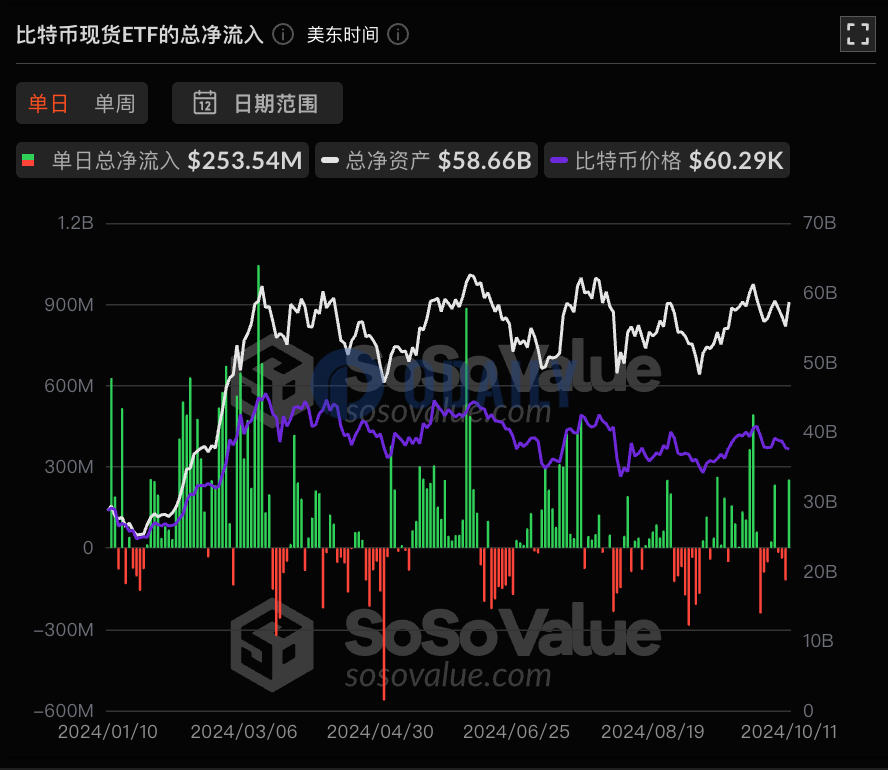This screenshot has height=770, width=888.
Task: Click the purple line marker for 比特币价格
Action: [559, 161]
